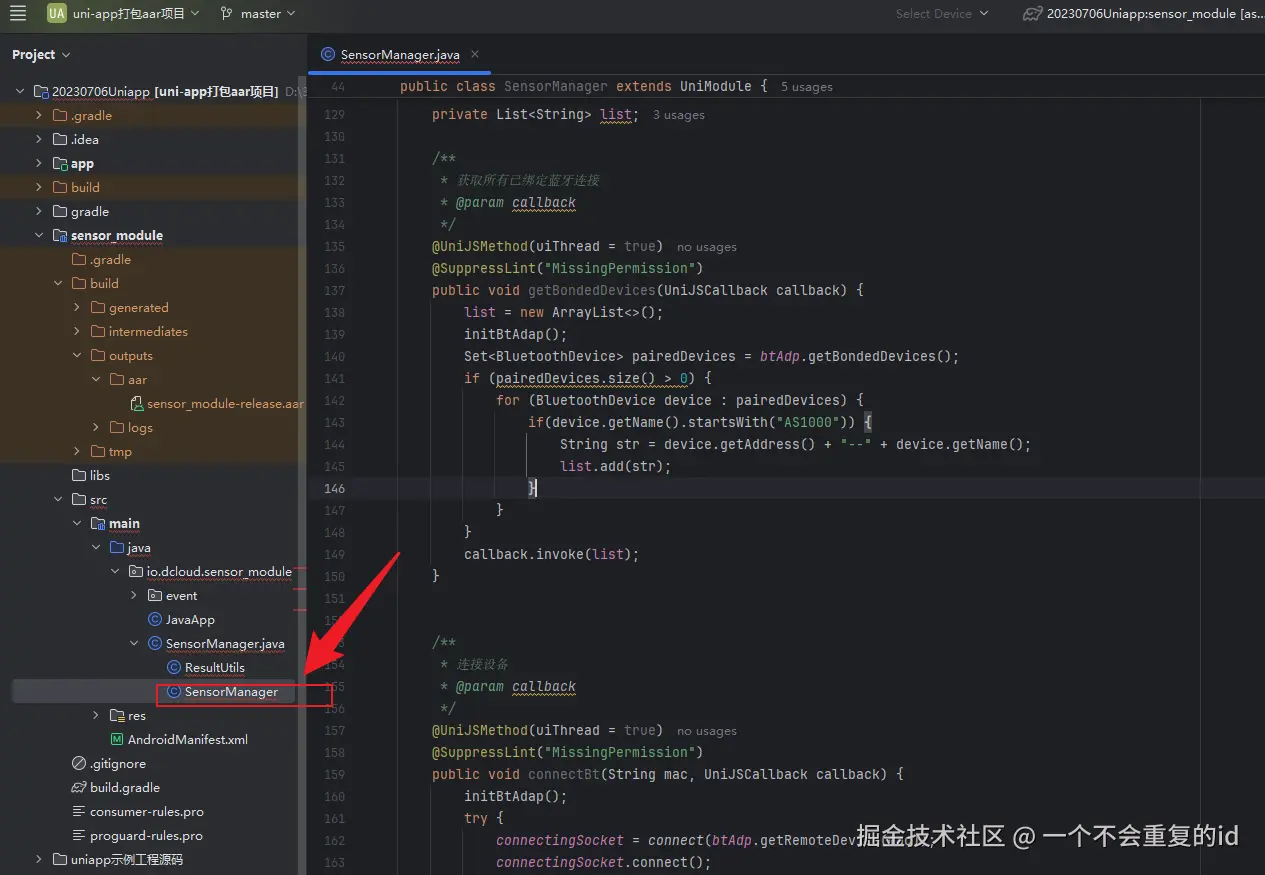Click the getBondedDevices method name
The image size is (1265, 875).
[591, 290]
